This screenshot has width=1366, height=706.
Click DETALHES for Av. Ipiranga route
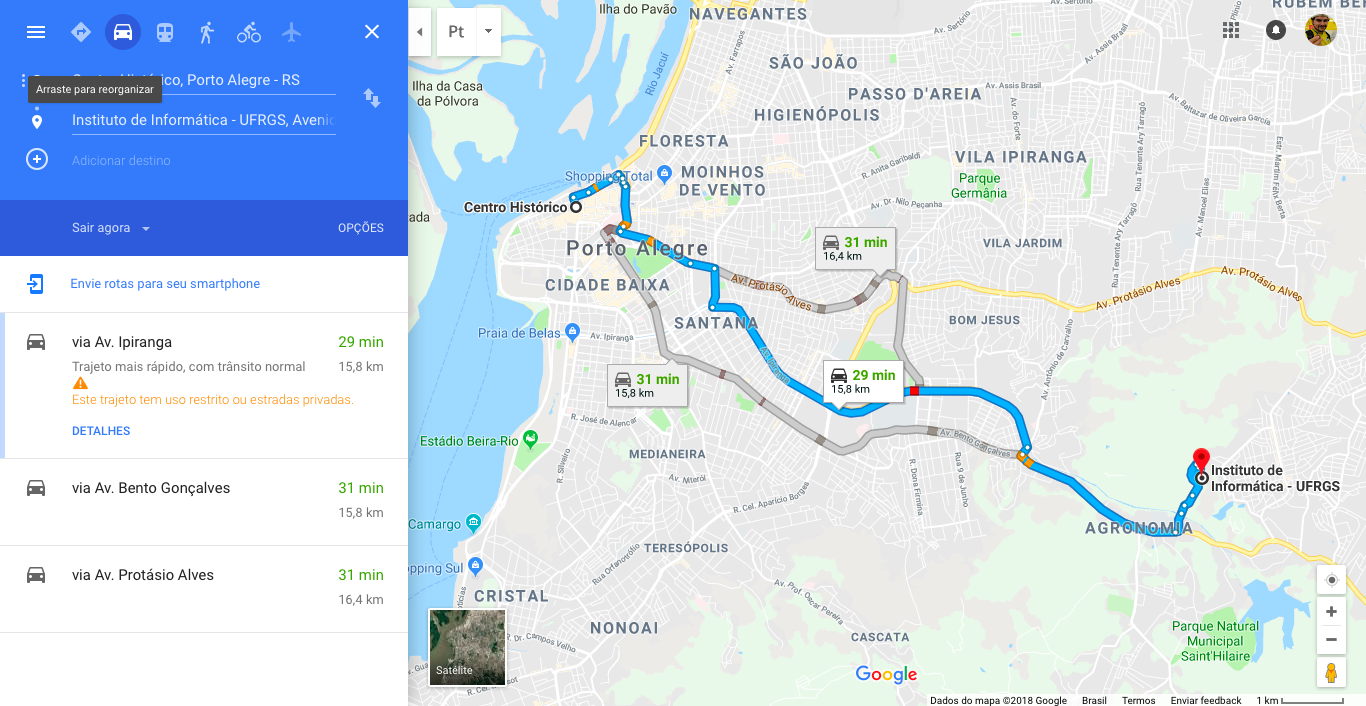pos(101,431)
